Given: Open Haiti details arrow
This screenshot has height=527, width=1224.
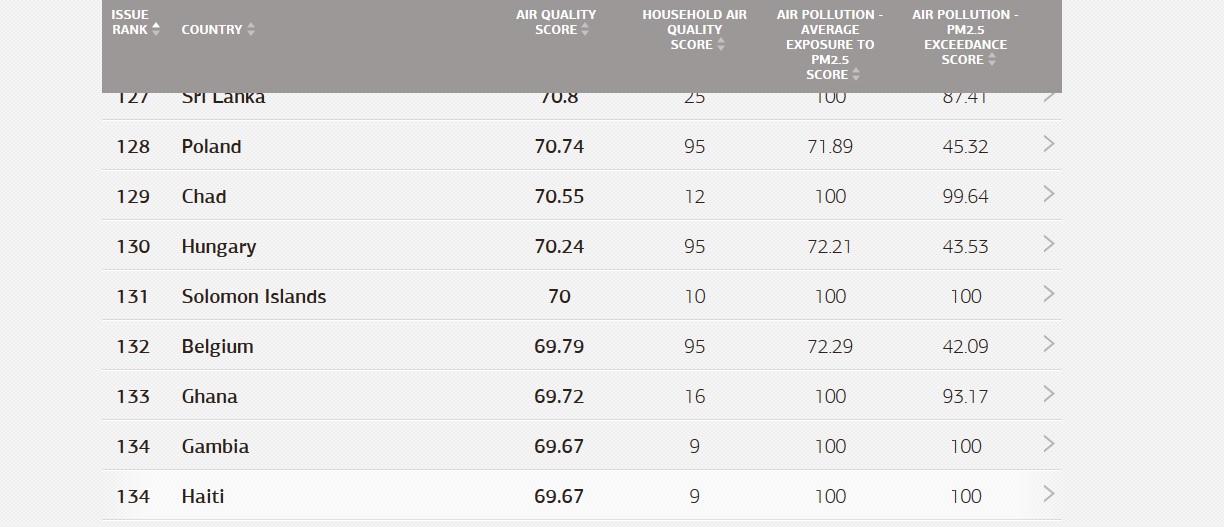Looking at the screenshot, I should 1049,494.
